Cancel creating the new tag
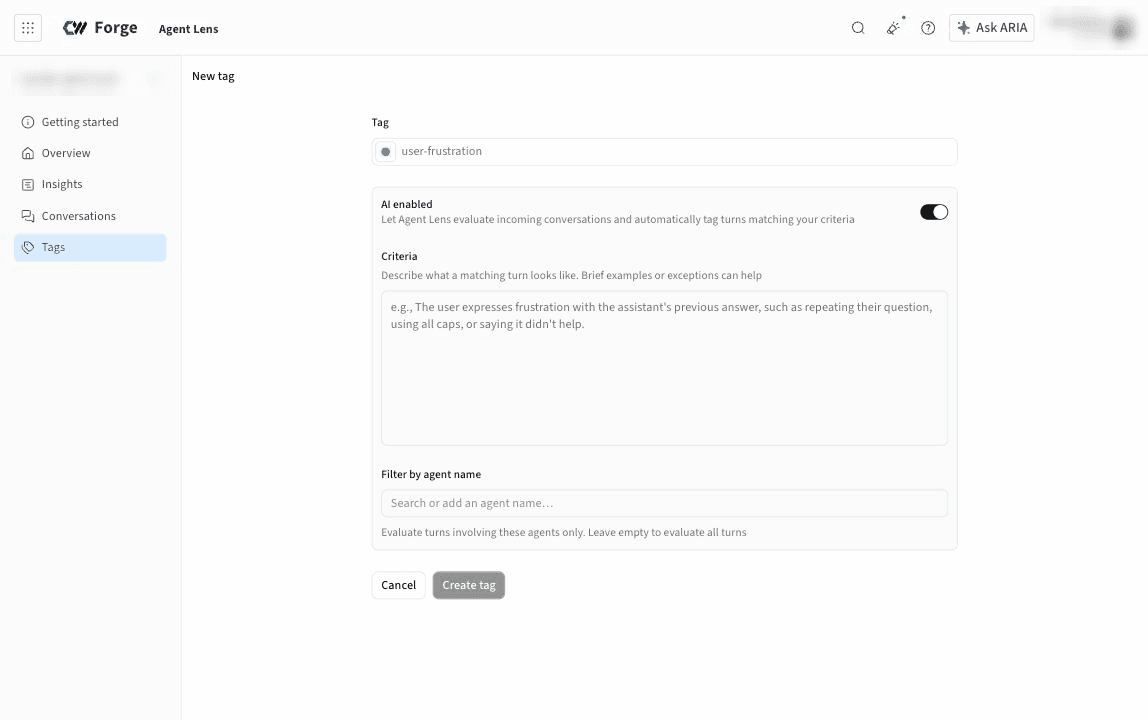The width and height of the screenshot is (1148, 720). click(x=398, y=585)
